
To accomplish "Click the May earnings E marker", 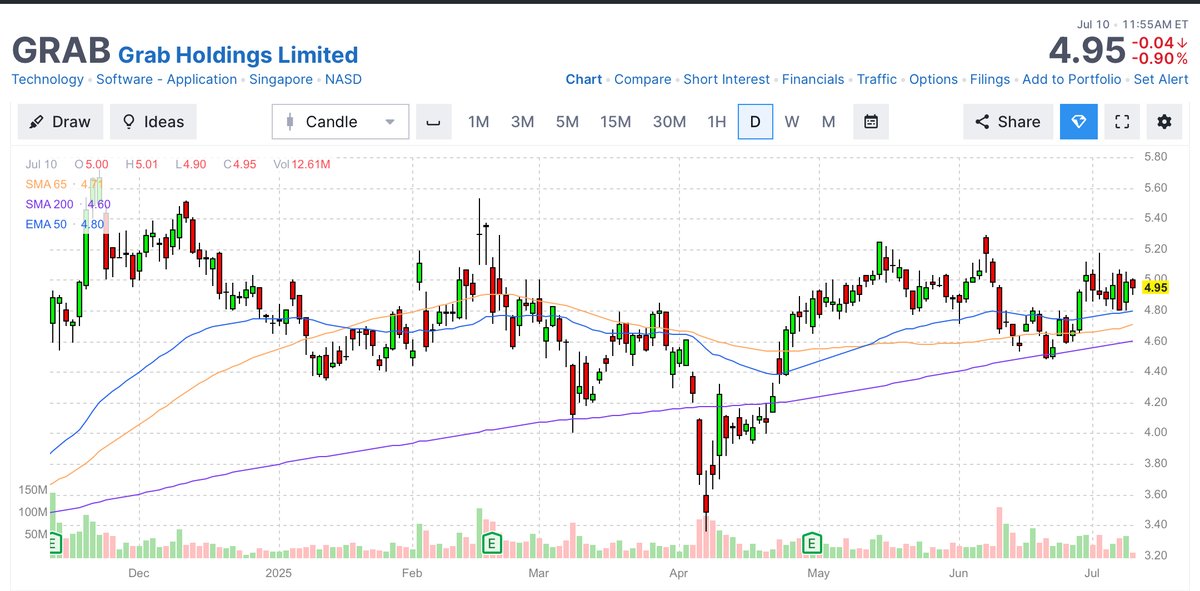I will click(x=812, y=543).
